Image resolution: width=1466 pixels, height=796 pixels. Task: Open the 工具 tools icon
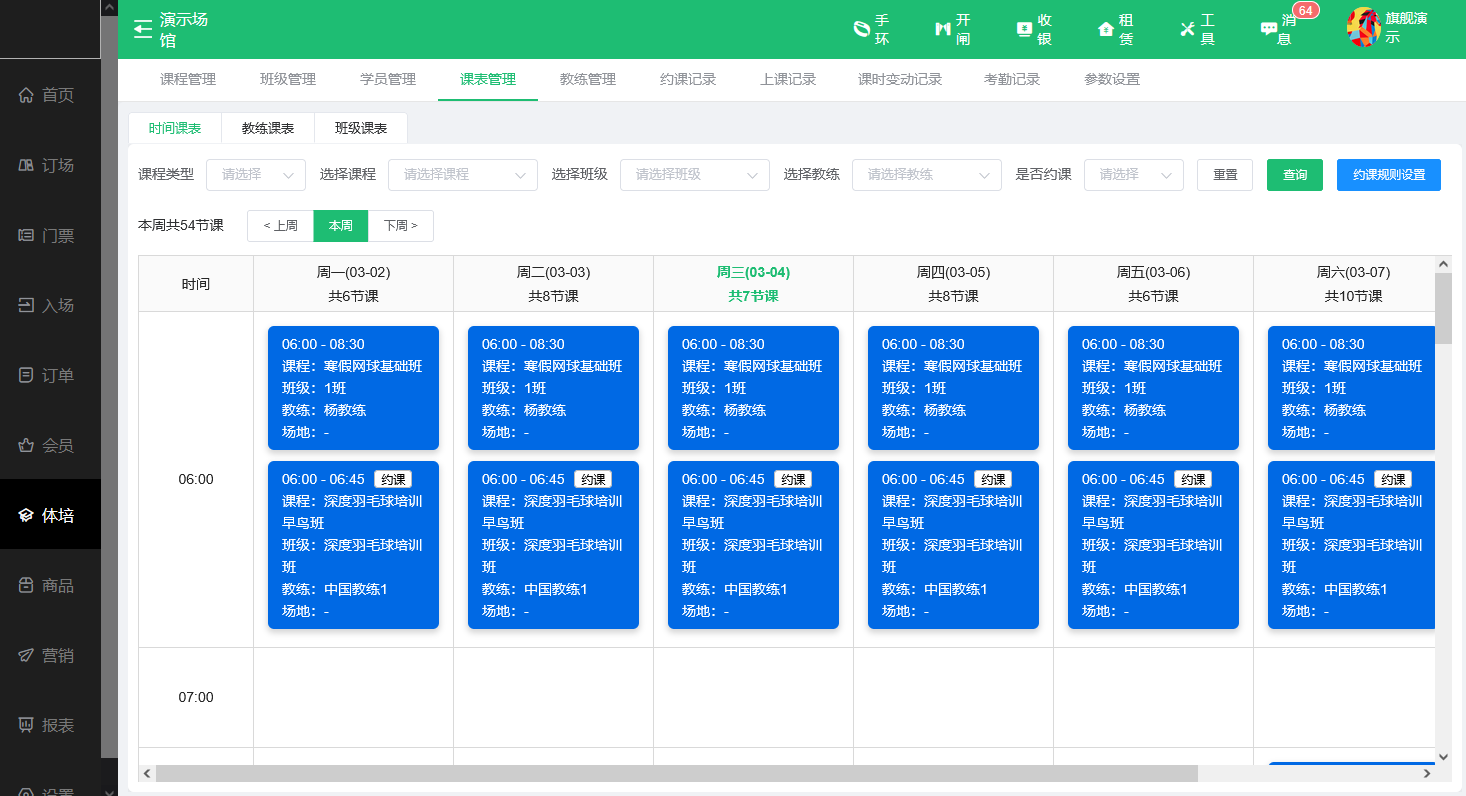tap(1188, 29)
